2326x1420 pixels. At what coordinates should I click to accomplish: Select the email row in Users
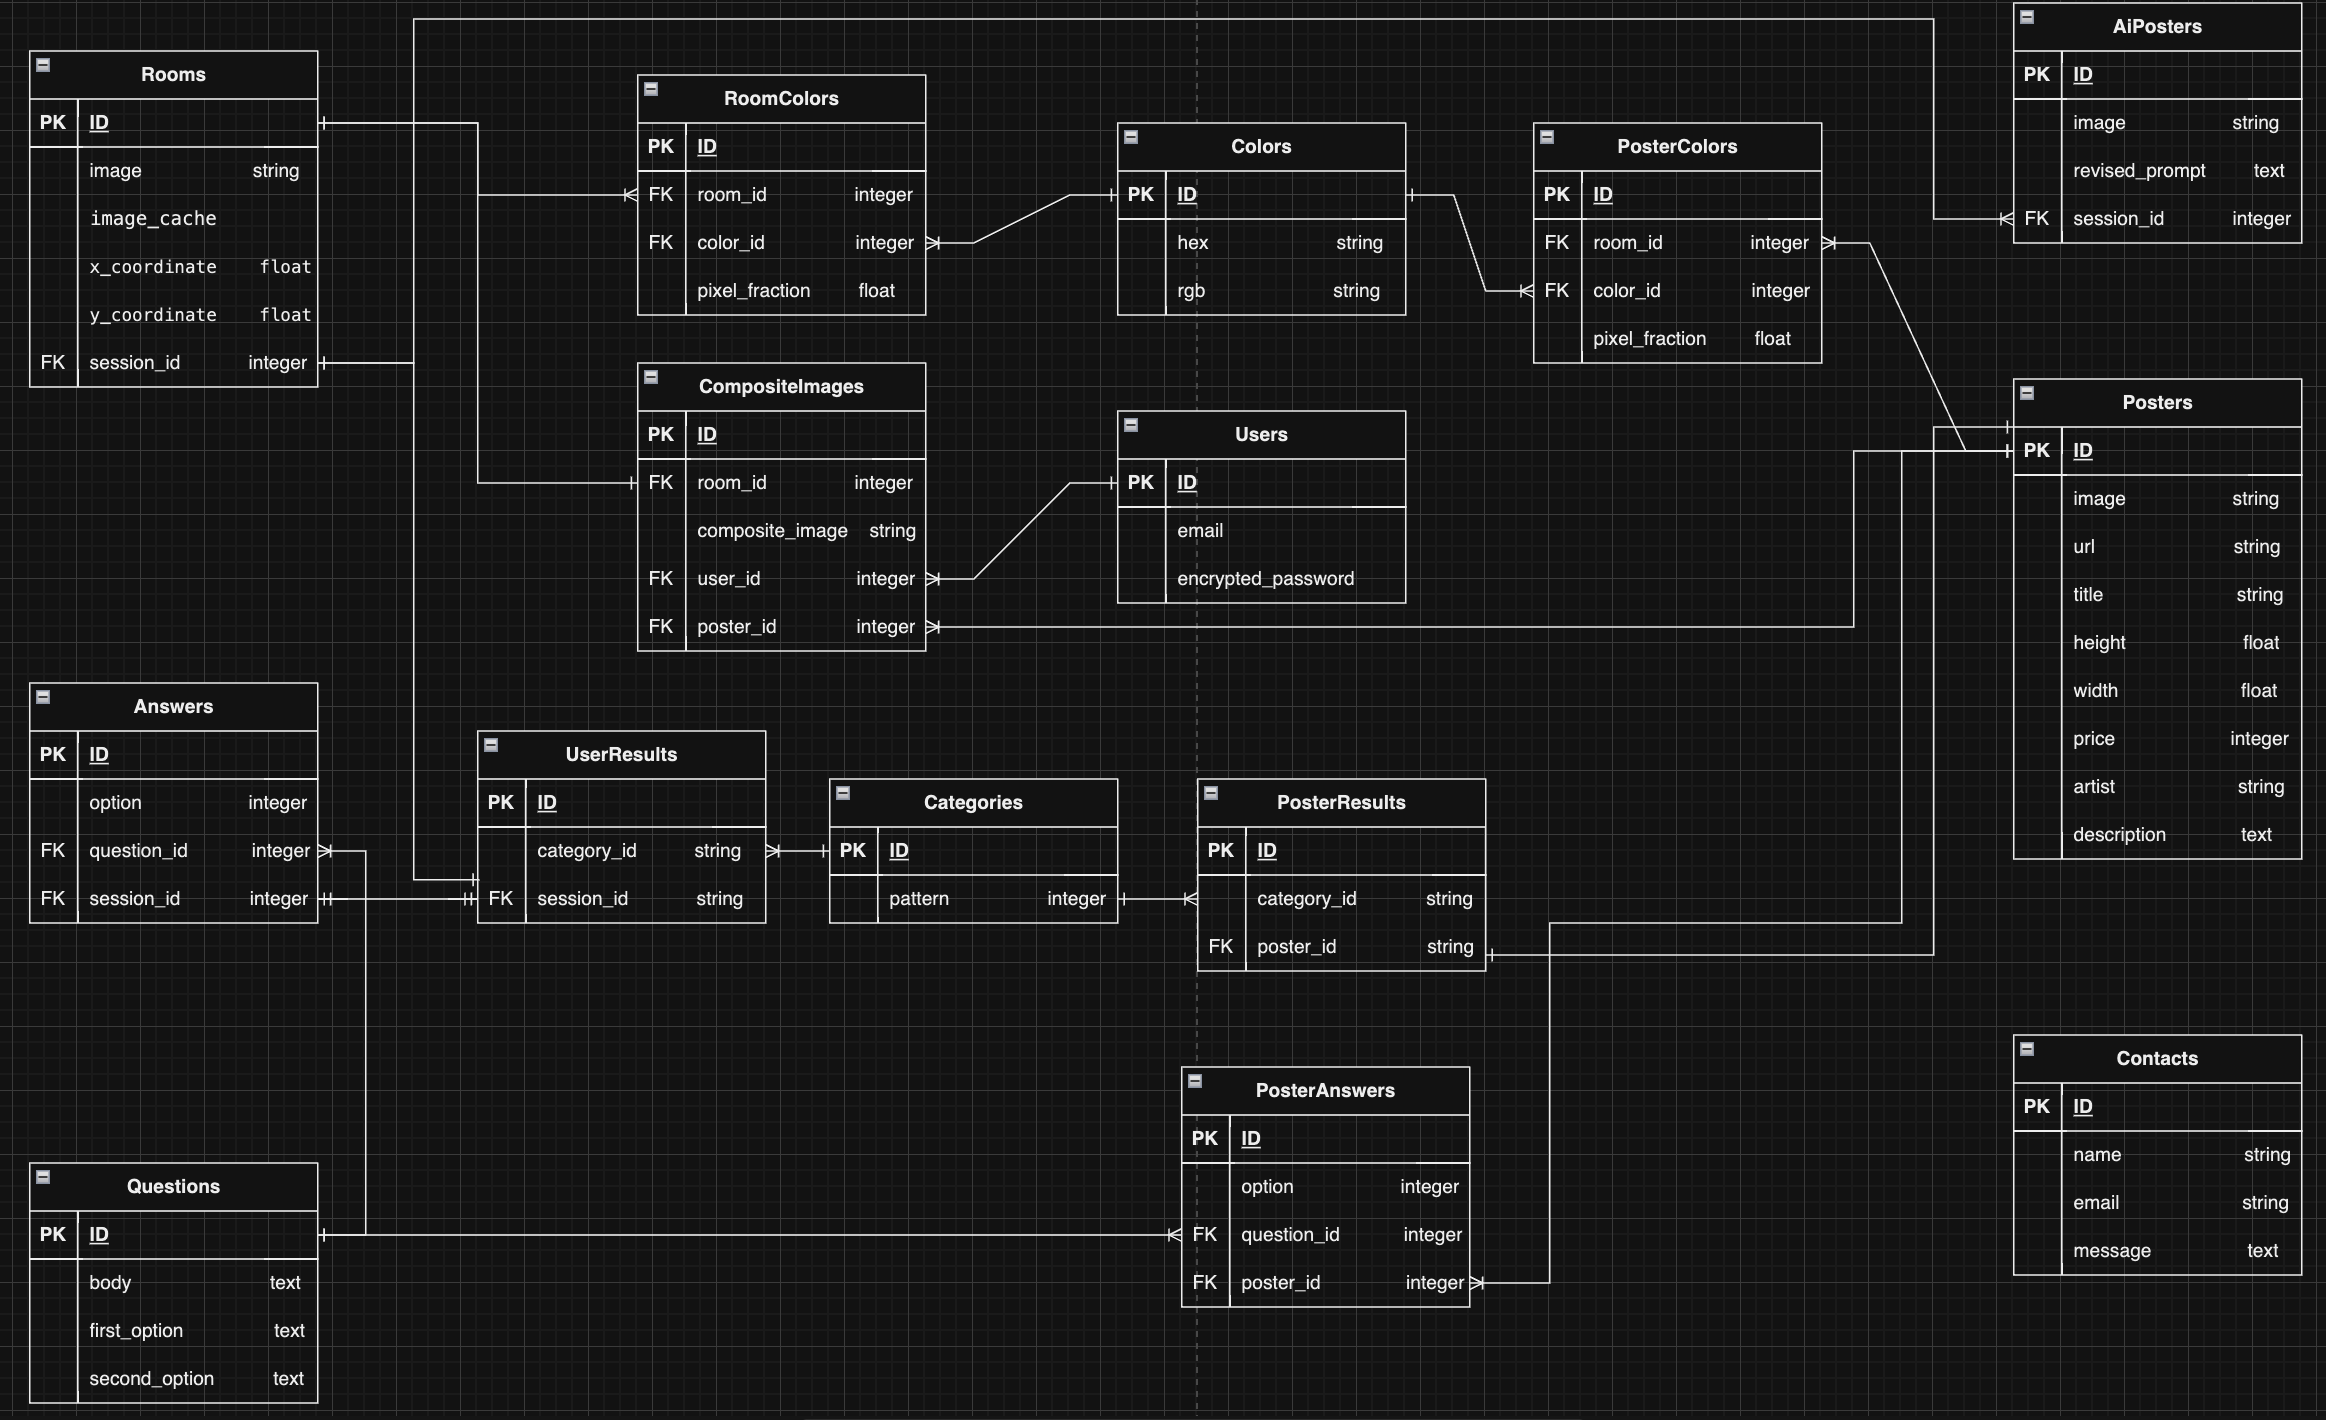click(1261, 531)
